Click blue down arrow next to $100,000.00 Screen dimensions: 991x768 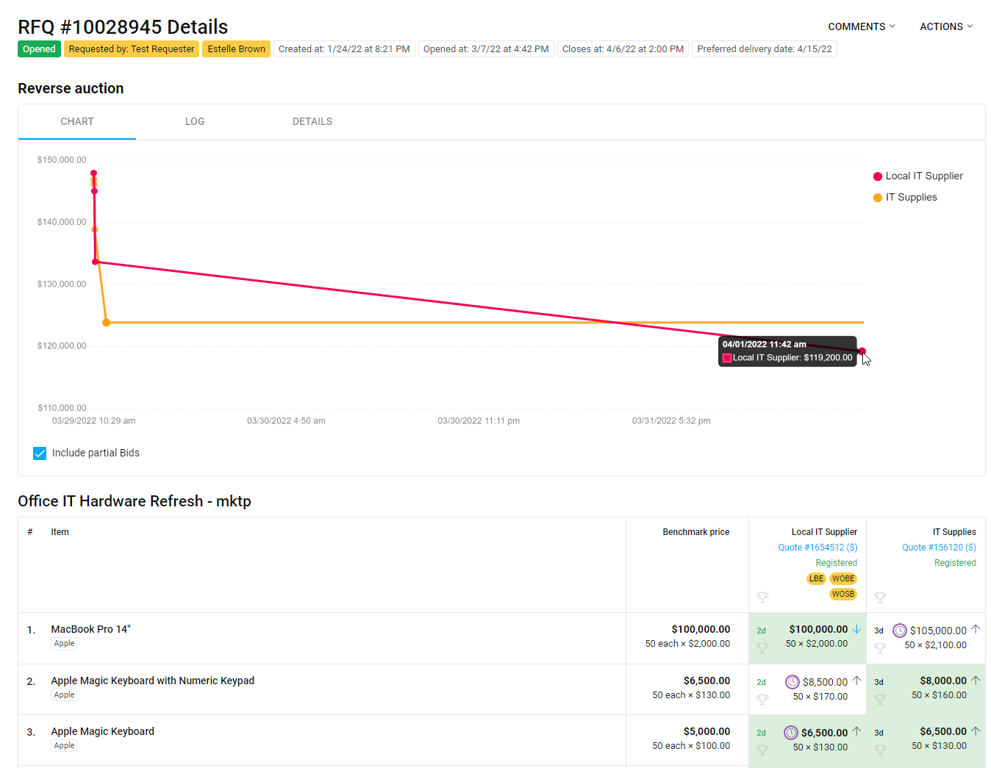point(856,629)
